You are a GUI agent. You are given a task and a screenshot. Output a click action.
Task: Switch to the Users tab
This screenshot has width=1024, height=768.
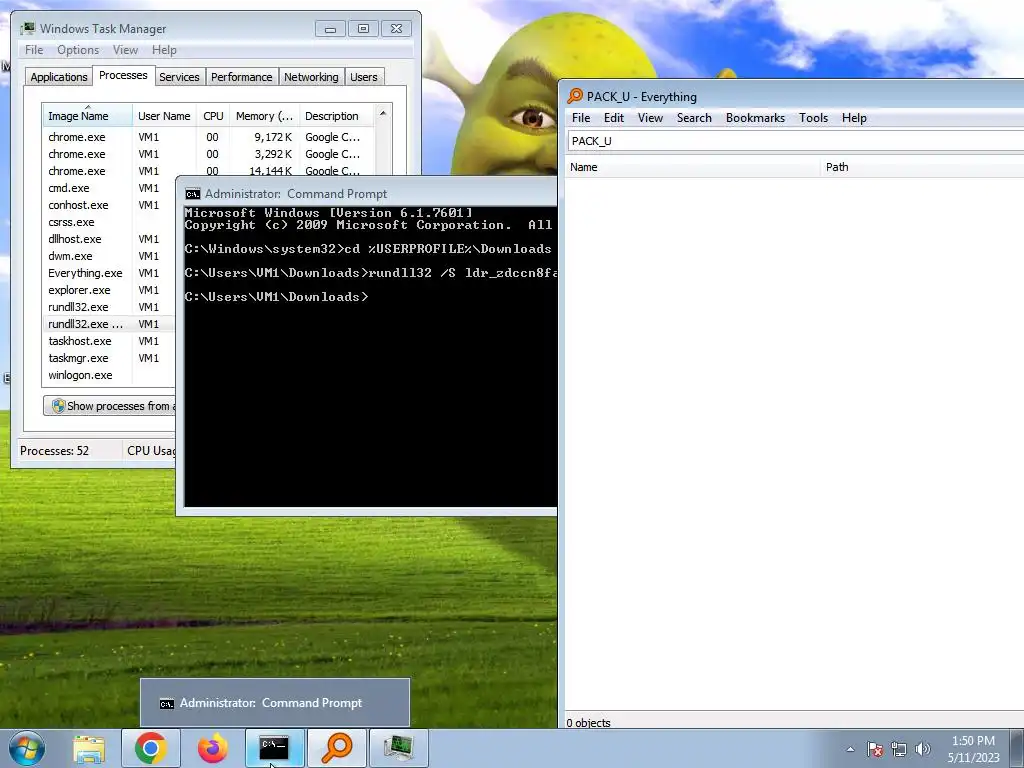(x=363, y=77)
